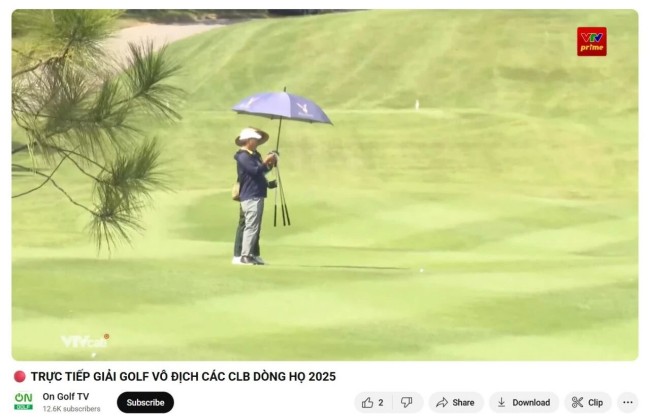Open the On Golf TV channel link
Image resolution: width=650 pixels, height=418 pixels.
click(x=65, y=396)
